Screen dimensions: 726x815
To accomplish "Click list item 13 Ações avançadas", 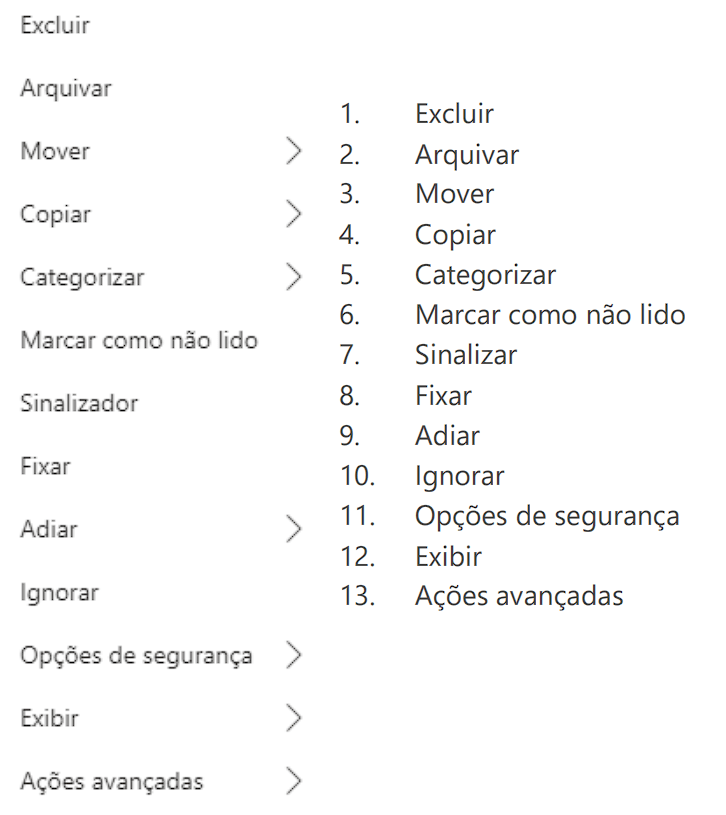I will pos(519,596).
